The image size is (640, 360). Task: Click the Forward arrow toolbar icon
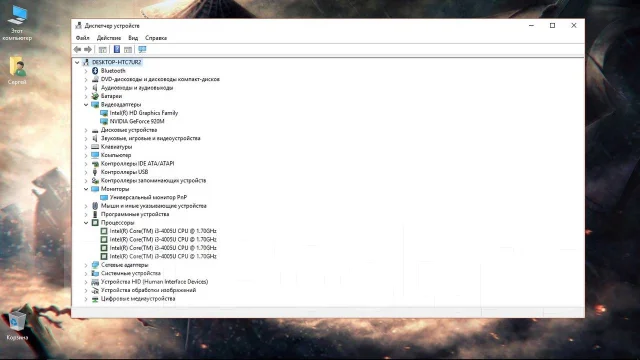pyautogui.click(x=88, y=49)
